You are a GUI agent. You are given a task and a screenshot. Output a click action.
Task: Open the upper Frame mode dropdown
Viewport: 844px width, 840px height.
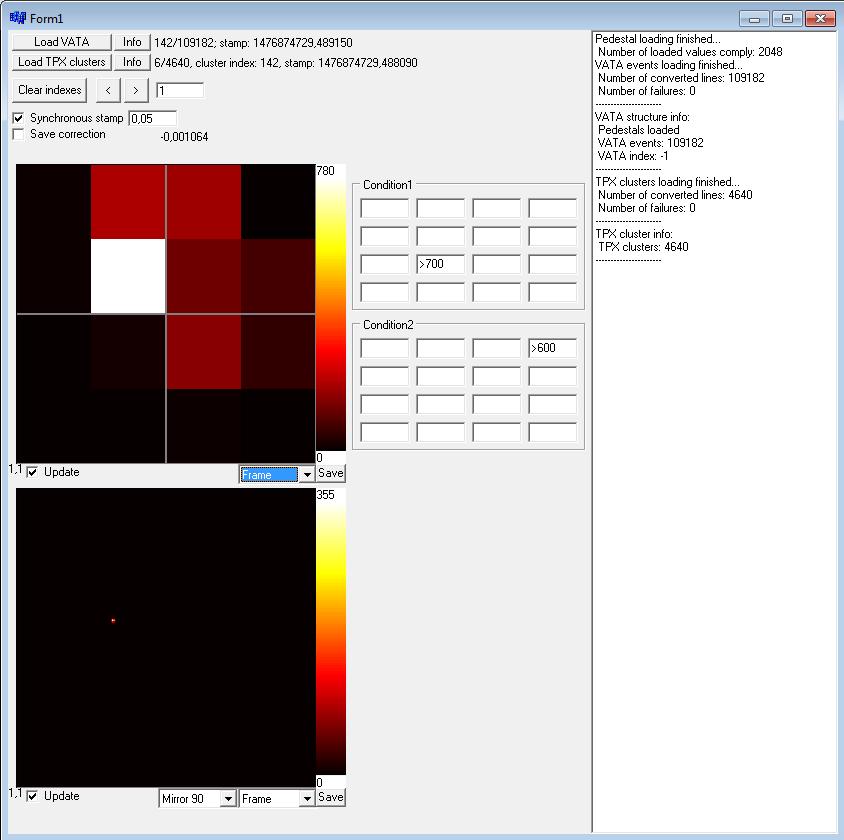click(277, 475)
